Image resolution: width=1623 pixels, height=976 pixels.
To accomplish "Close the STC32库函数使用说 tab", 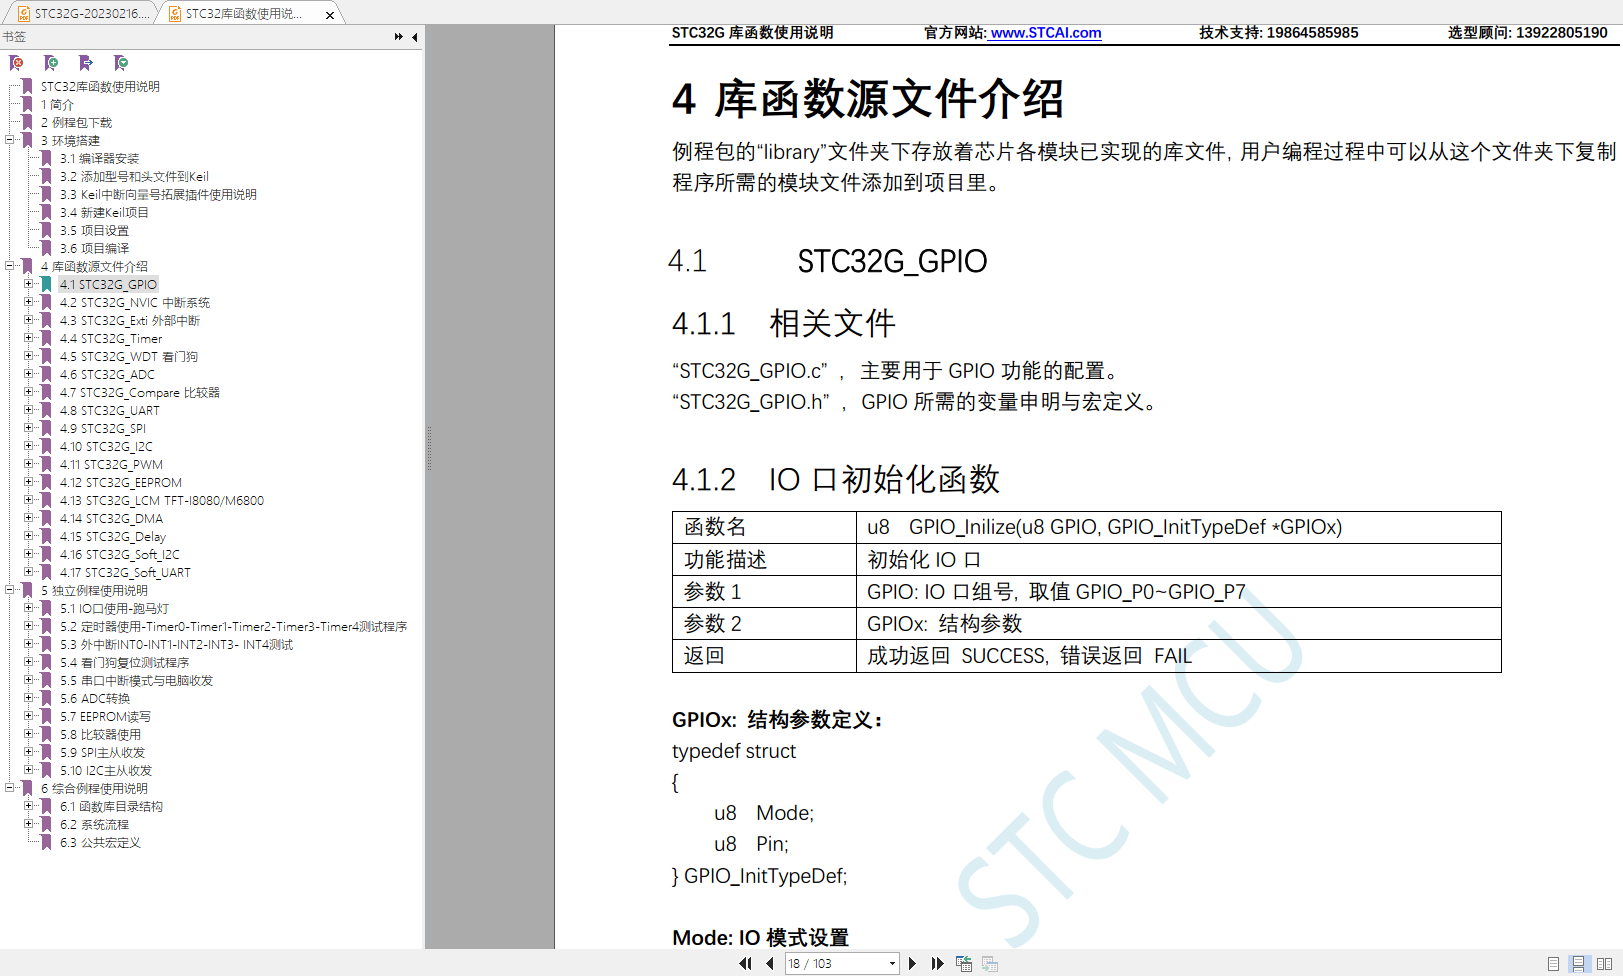I will [x=330, y=15].
